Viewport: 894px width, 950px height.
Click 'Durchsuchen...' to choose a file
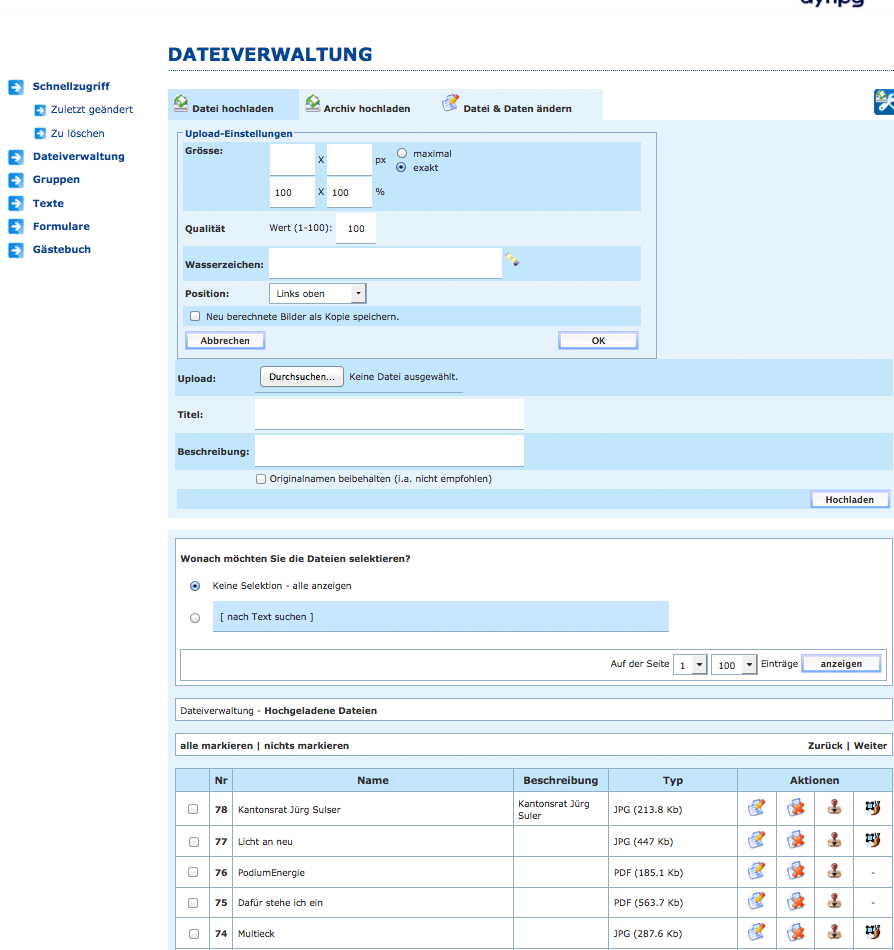coord(302,377)
